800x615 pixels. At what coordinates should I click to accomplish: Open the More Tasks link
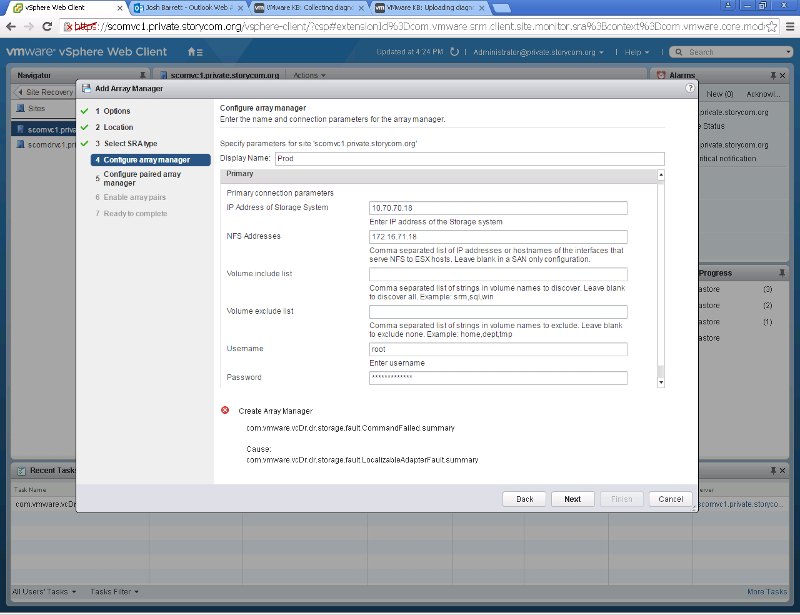[x=767, y=592]
